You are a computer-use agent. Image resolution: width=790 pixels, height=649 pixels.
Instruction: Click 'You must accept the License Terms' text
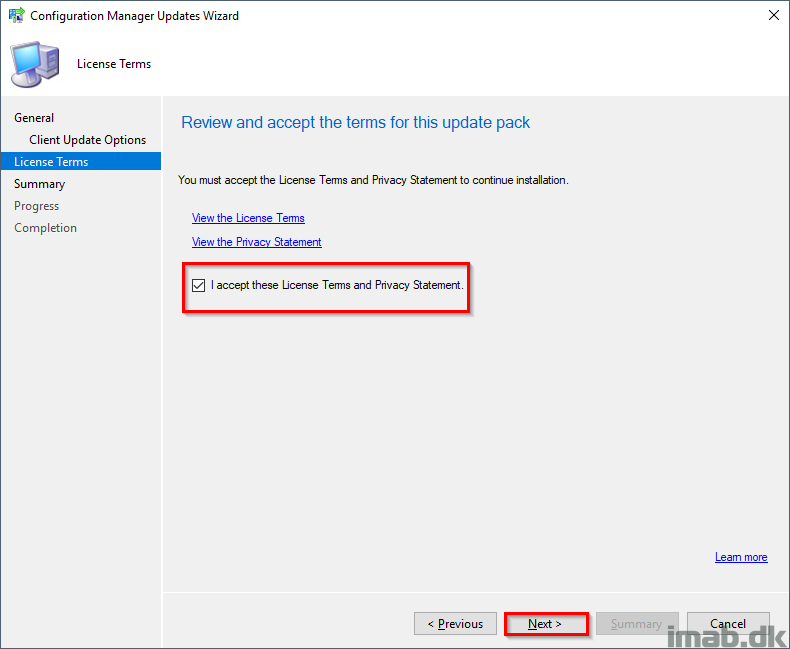pos(373,180)
